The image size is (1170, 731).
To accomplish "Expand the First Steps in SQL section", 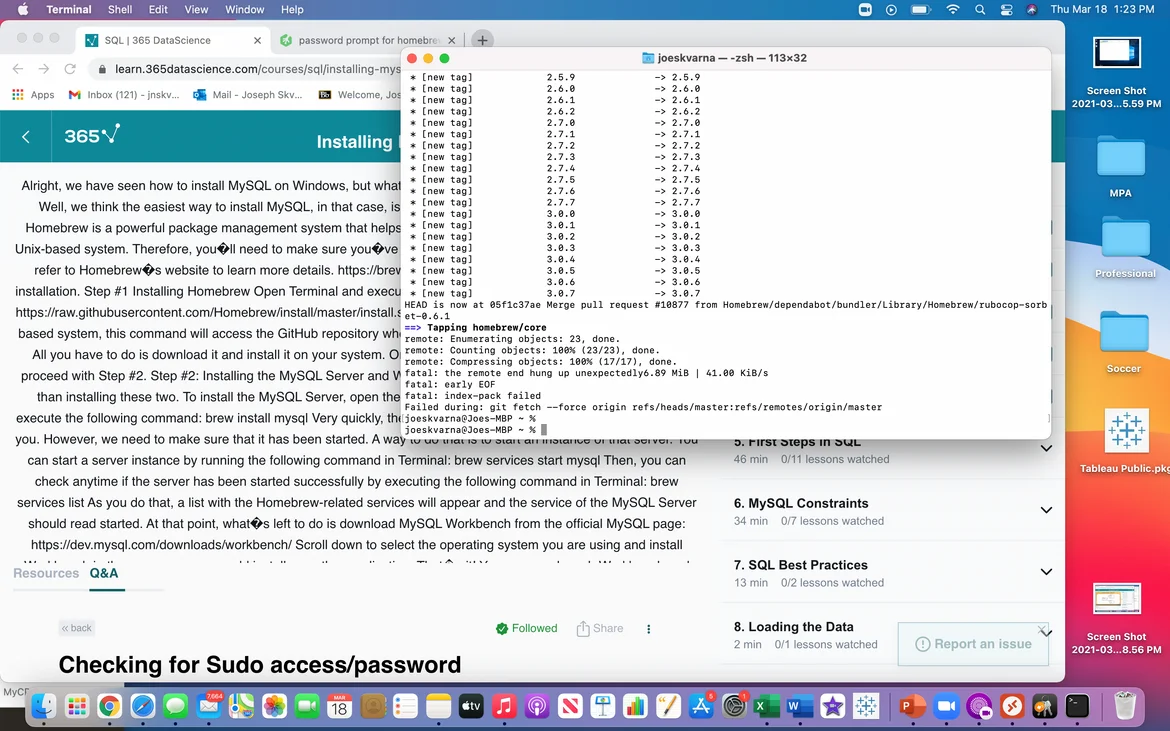I will click(1046, 448).
